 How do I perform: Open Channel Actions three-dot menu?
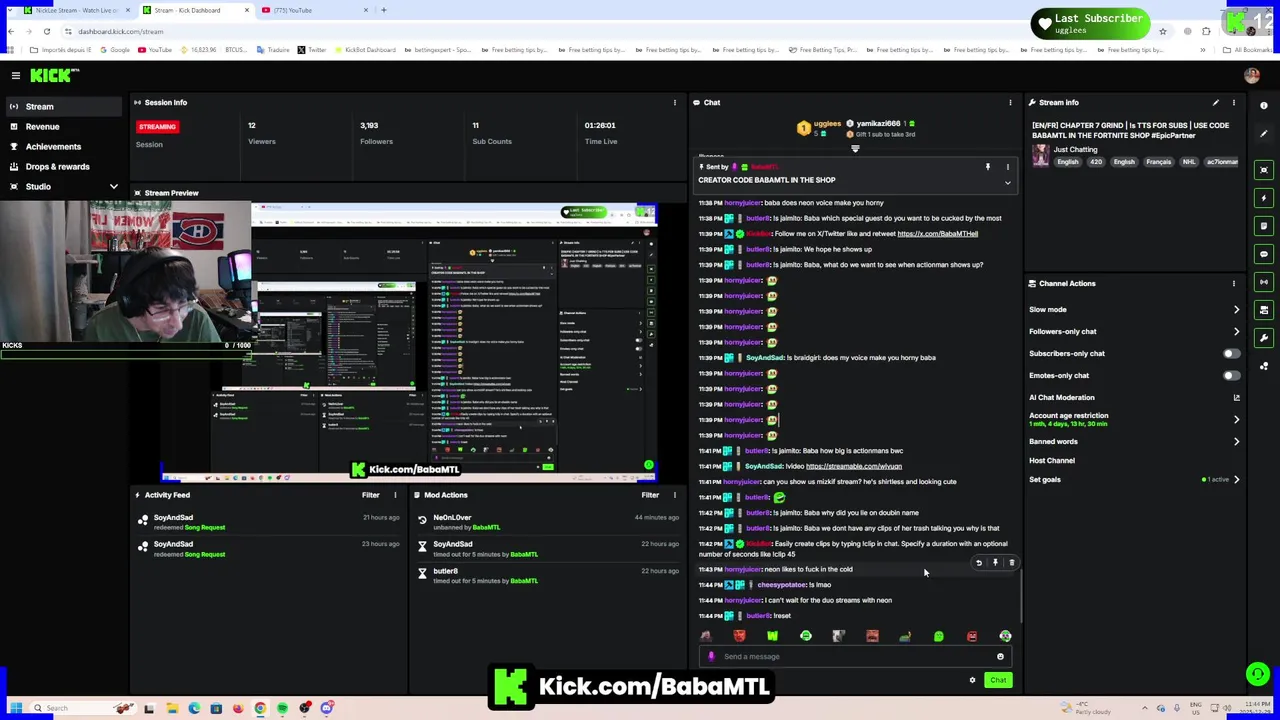(1233, 283)
